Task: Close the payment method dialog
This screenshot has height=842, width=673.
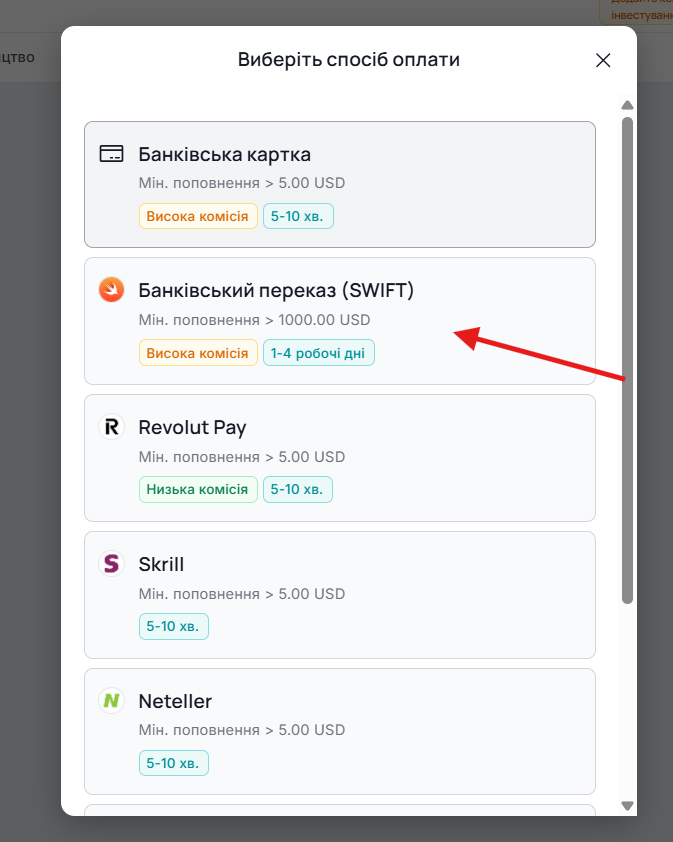Action: click(x=603, y=60)
